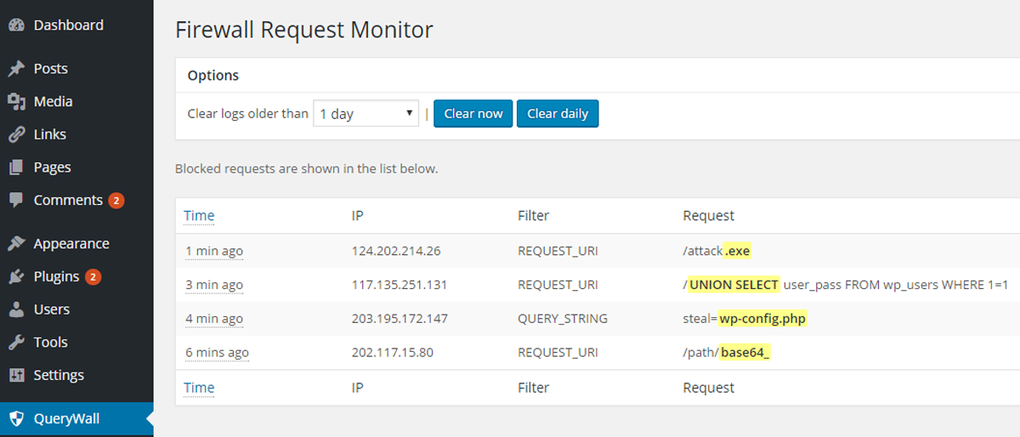Screen dimensions: 1020x437
Task: Click the Plugins update count badge
Action: pos(93,277)
